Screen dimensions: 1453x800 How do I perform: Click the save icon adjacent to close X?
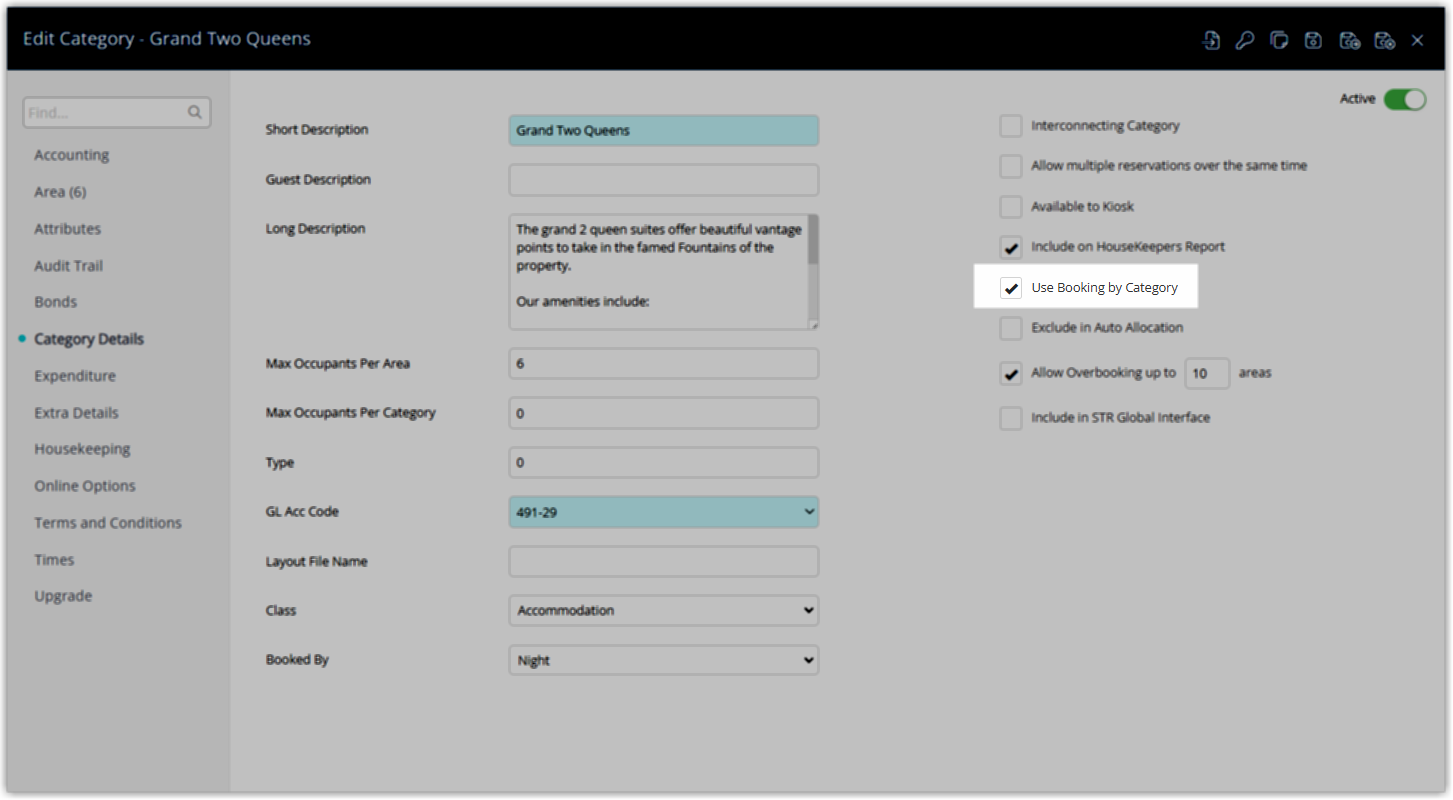1384,40
